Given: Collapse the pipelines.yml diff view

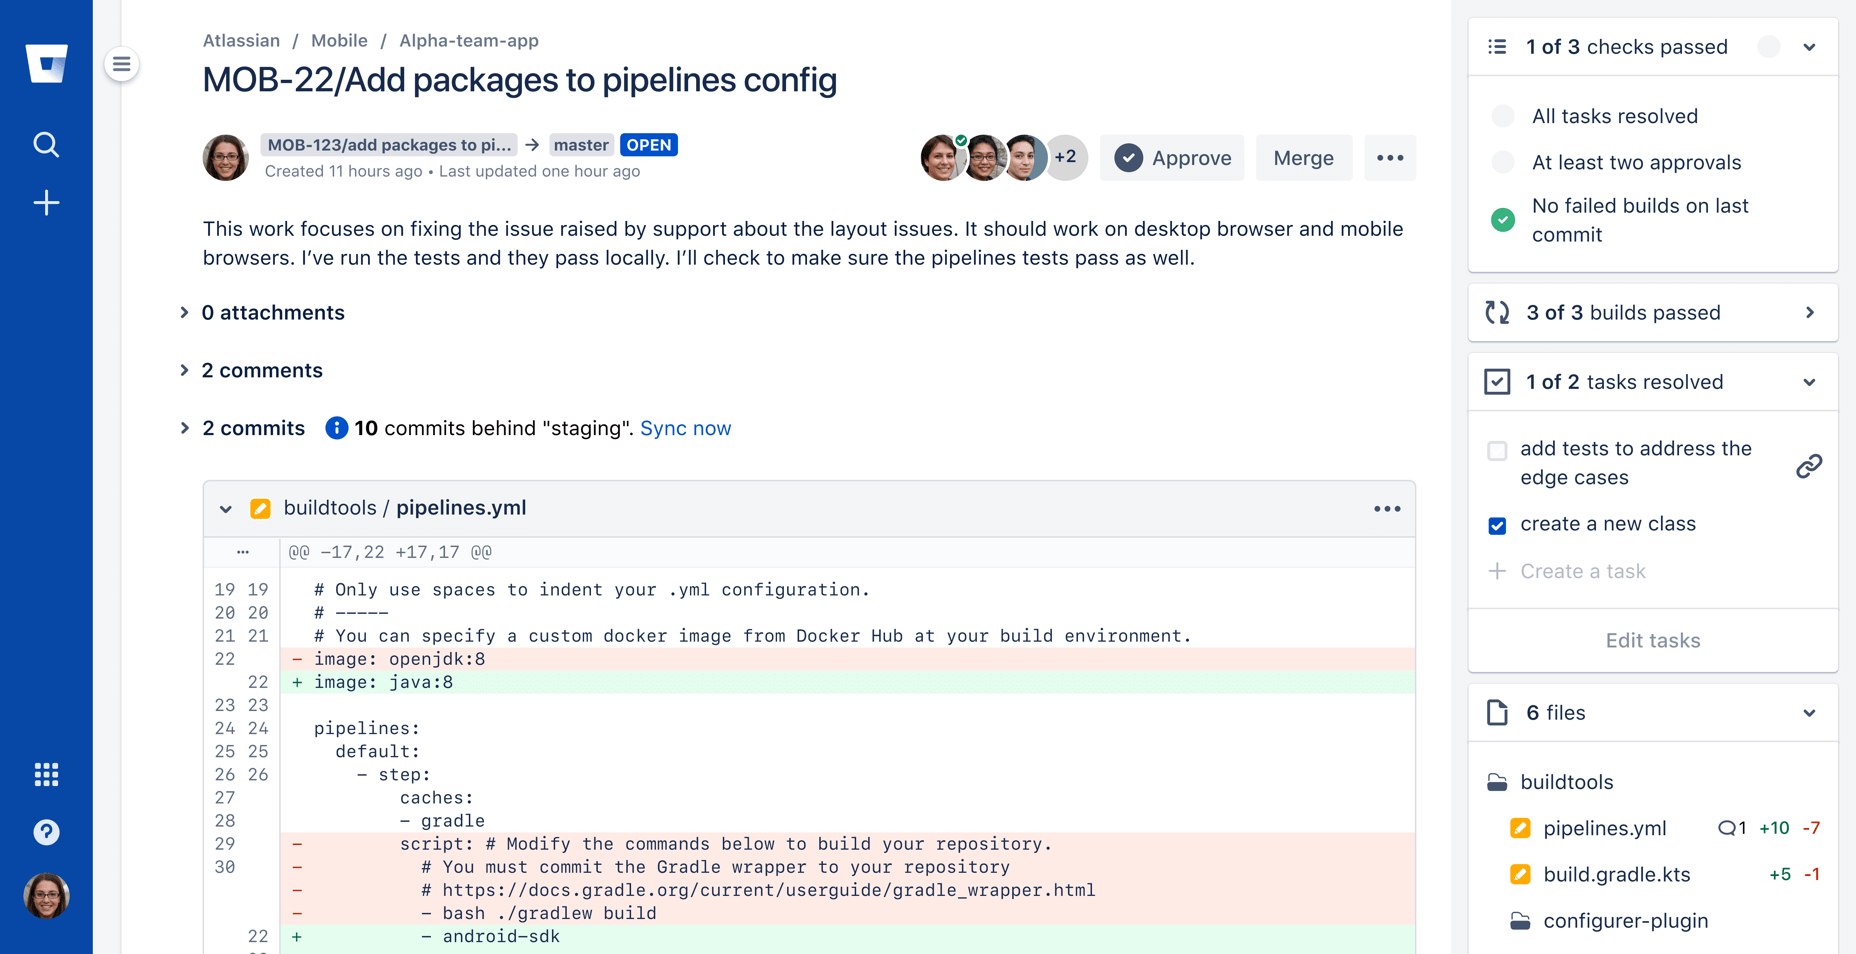Looking at the screenshot, I should tap(226, 508).
